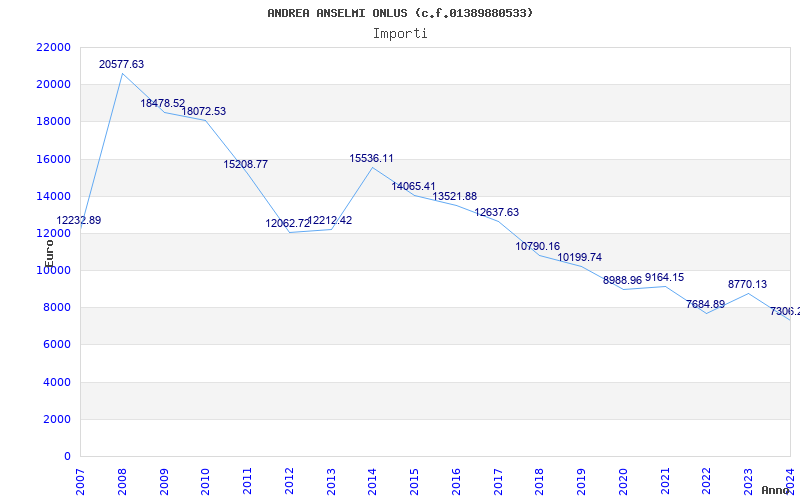This screenshot has height=500, width=800.
Task: Select the 2023 x-axis year label
Action: (x=748, y=481)
